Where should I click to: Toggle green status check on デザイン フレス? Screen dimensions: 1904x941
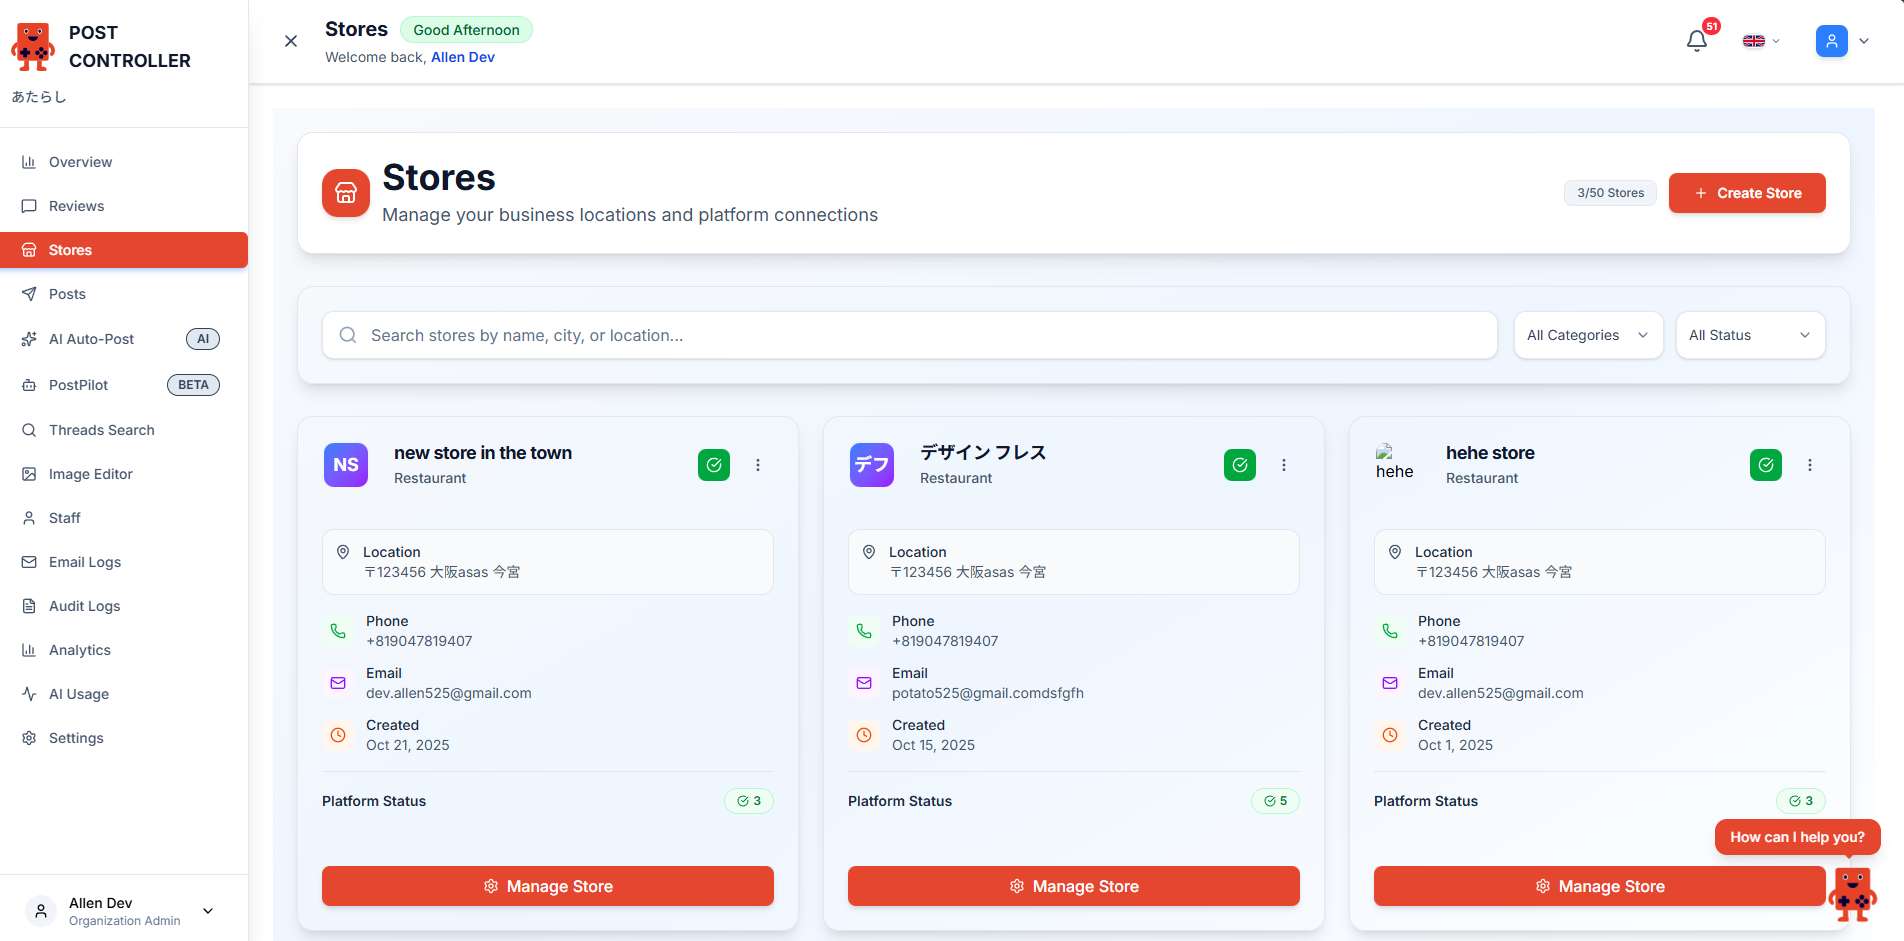(1240, 465)
